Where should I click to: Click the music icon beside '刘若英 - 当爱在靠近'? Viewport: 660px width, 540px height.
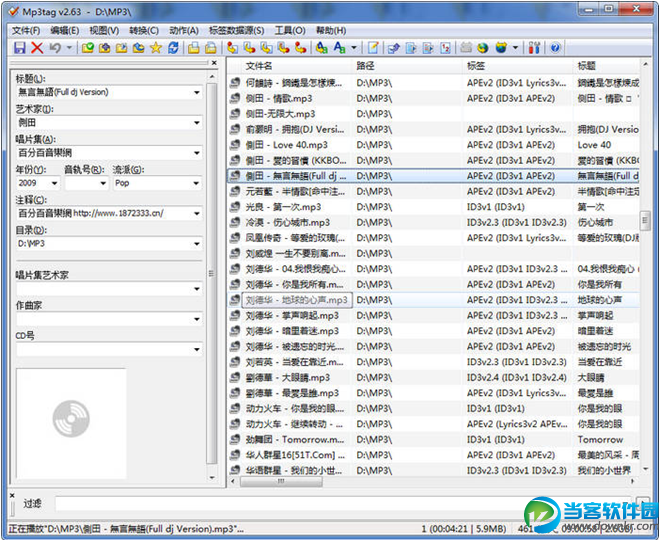pyautogui.click(x=235, y=362)
